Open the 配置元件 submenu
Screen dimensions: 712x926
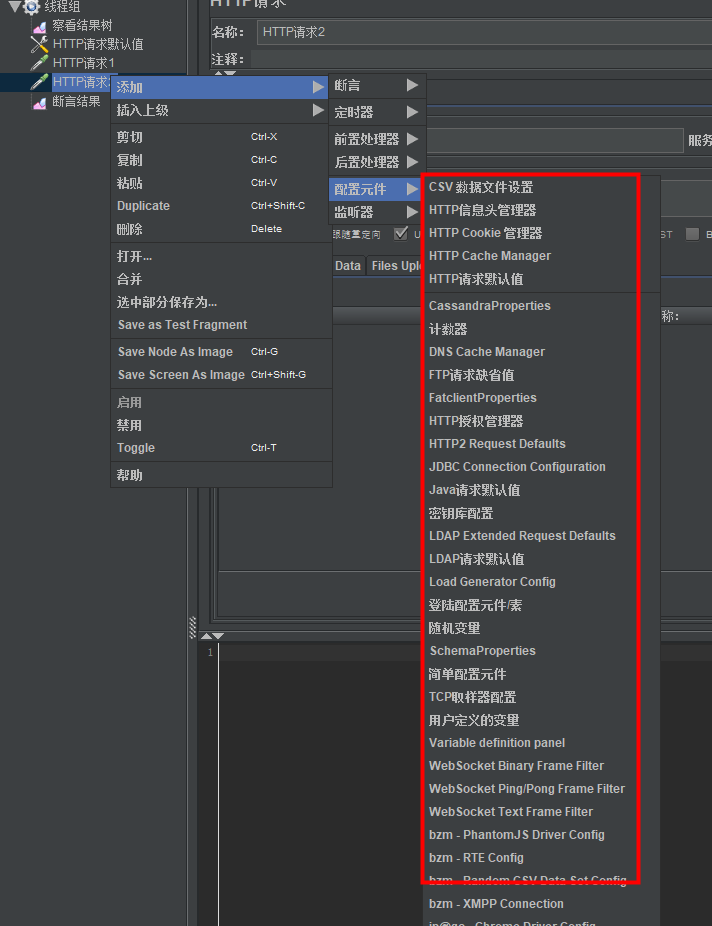[x=377, y=190]
